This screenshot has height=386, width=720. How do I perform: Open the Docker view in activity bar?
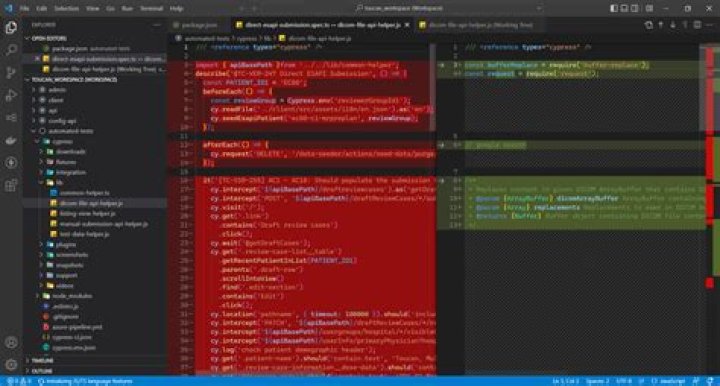coord(11,140)
